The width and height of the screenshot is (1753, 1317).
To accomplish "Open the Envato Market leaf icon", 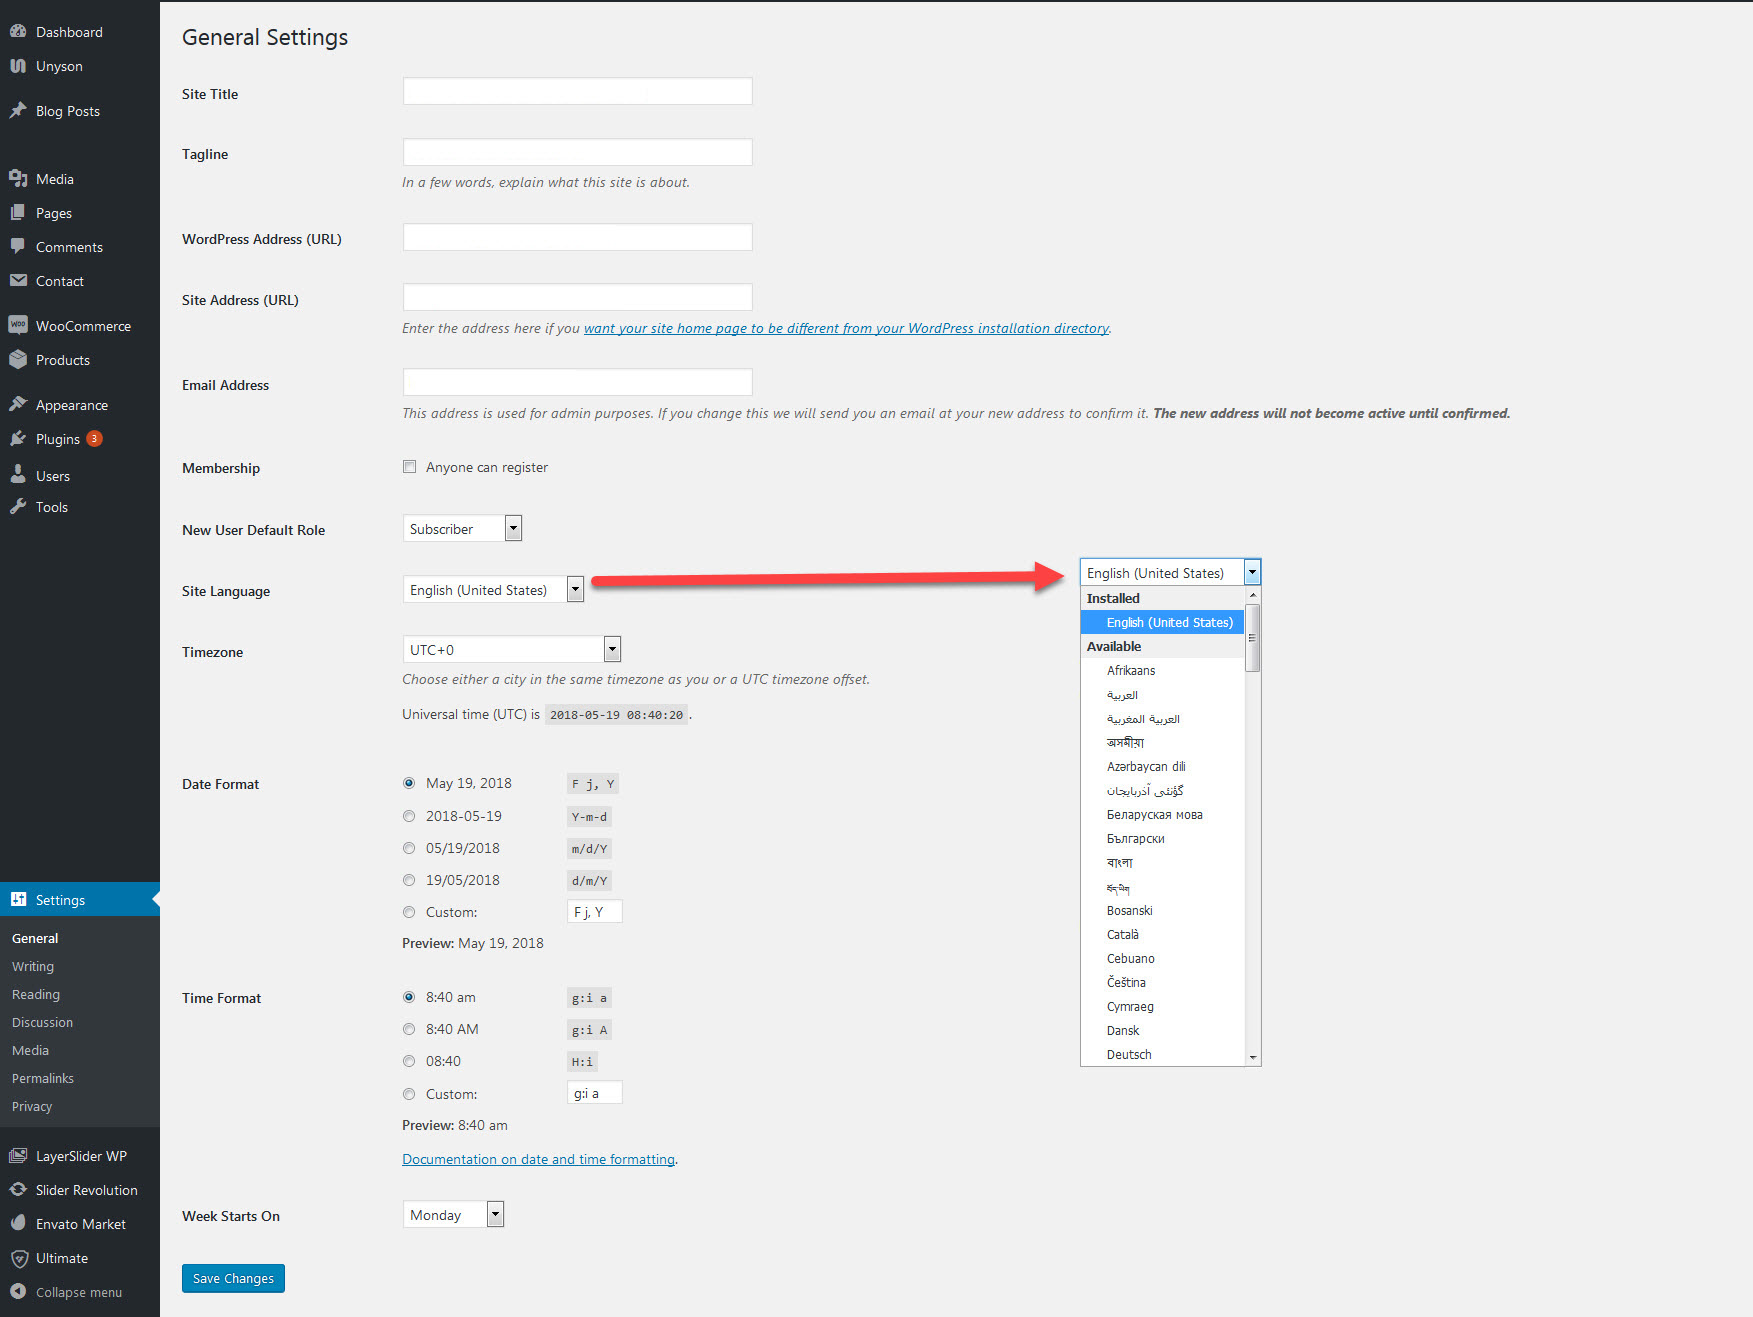I will pyautogui.click(x=18, y=1223).
